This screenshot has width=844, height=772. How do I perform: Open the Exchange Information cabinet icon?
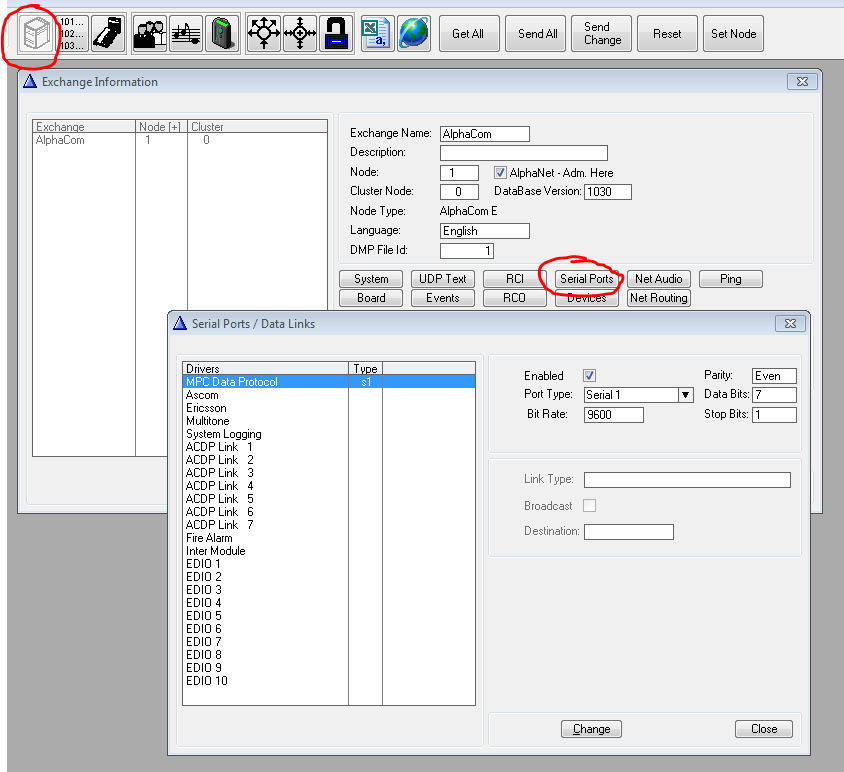[x=35, y=33]
